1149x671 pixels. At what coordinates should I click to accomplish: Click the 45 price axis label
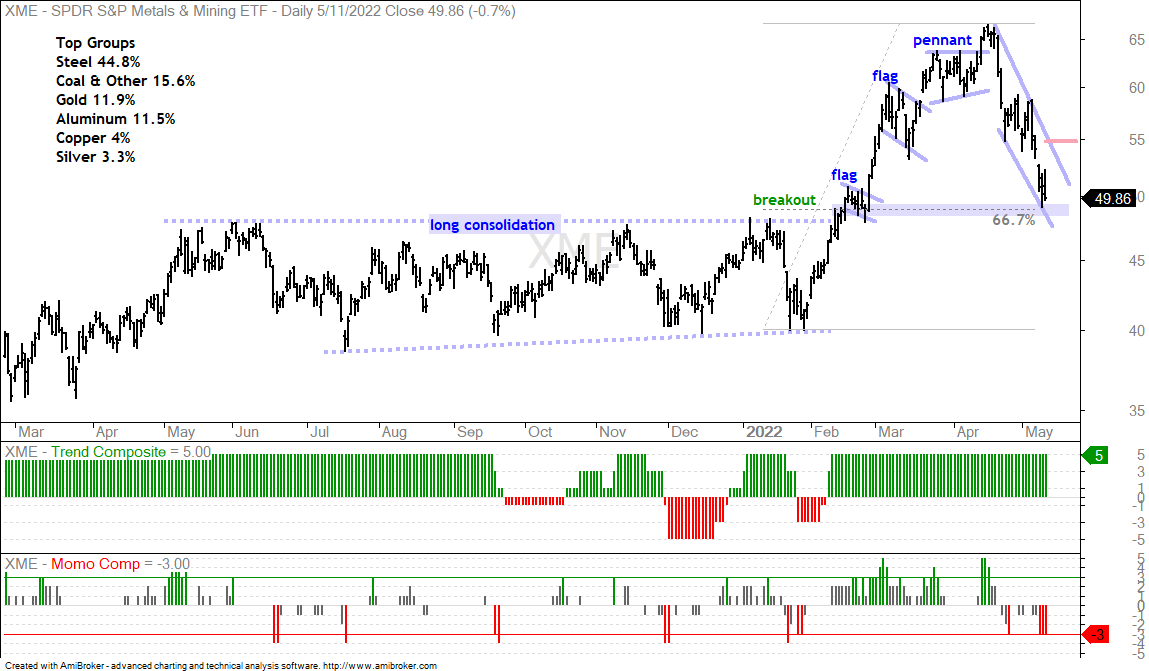(x=1137, y=261)
